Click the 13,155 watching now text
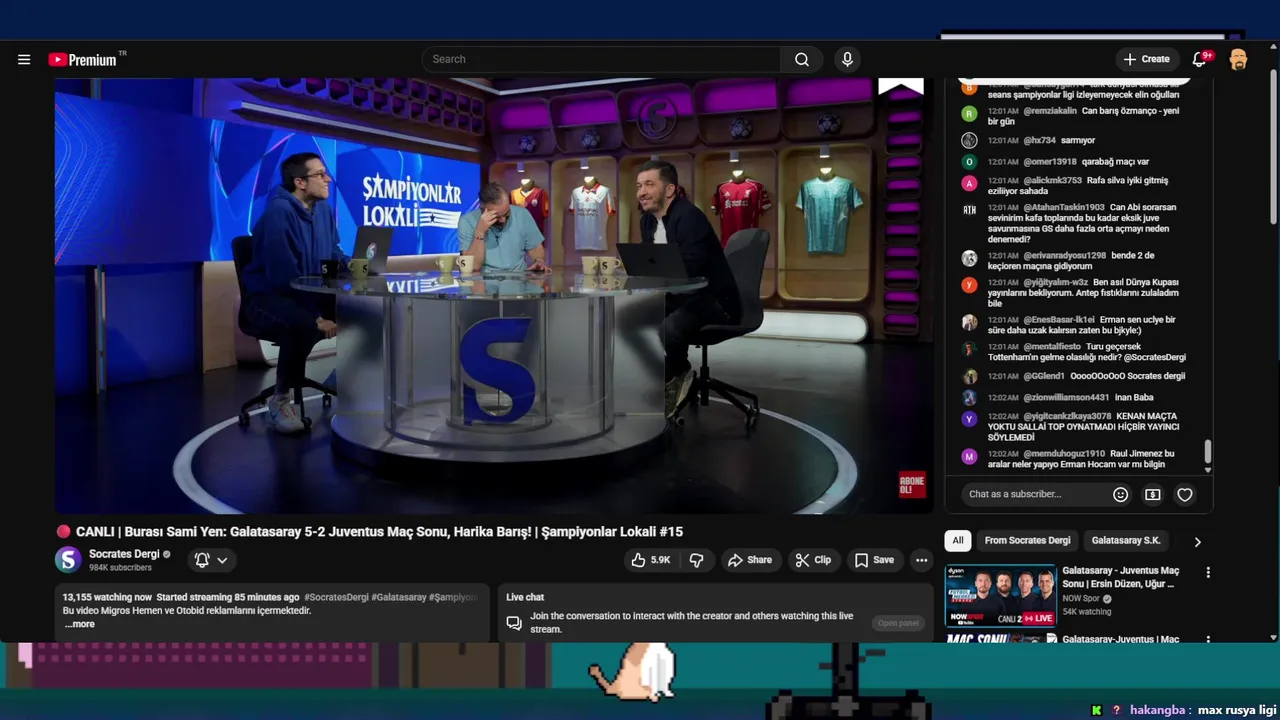 [x=107, y=597]
